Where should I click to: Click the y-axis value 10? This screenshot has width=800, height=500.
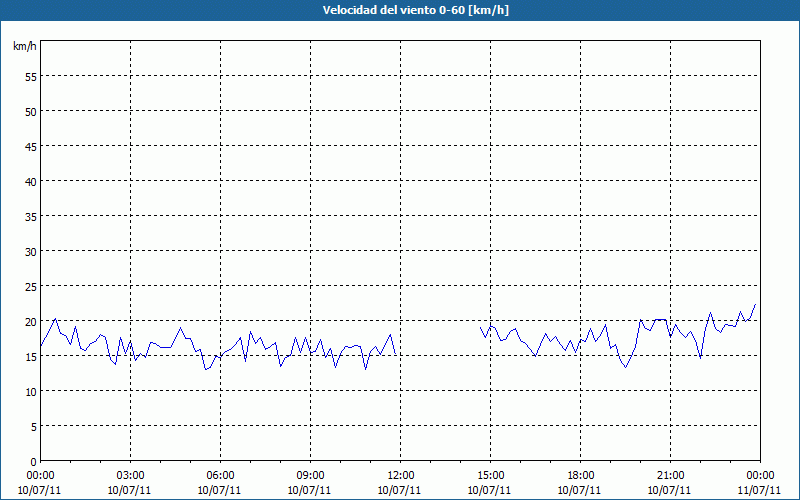tap(31, 391)
